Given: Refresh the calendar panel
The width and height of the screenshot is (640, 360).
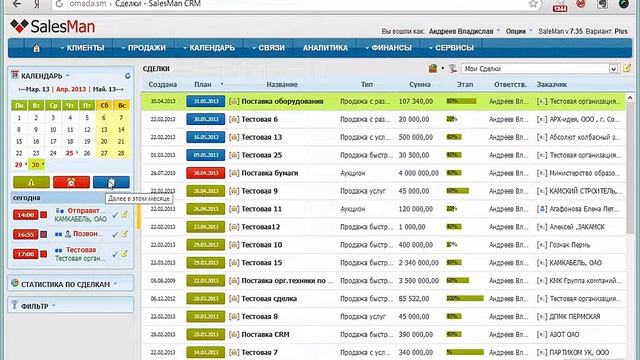Looking at the screenshot, I should [128, 76].
